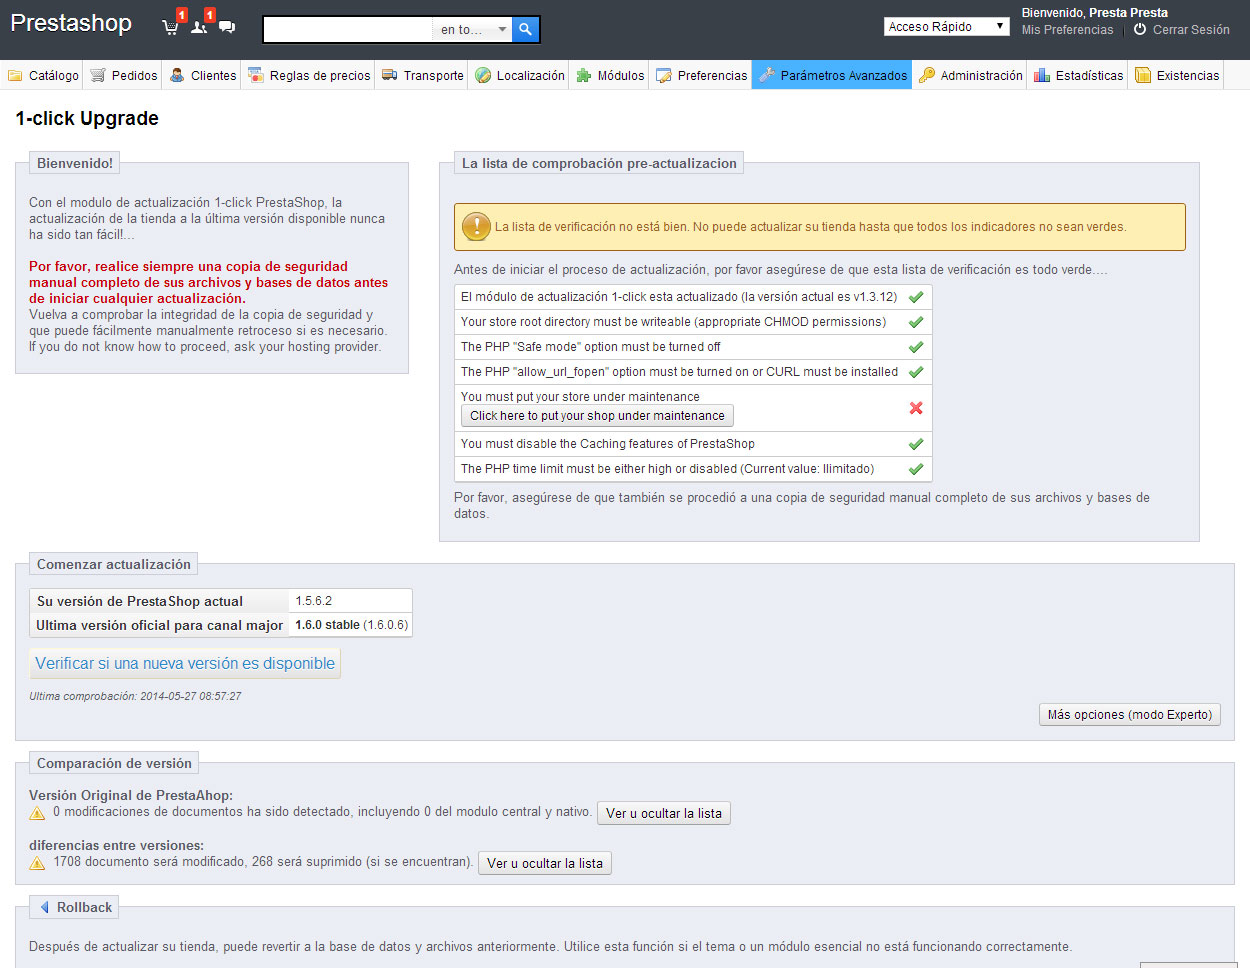
Task: Show the list of modified original files
Action: (x=664, y=813)
